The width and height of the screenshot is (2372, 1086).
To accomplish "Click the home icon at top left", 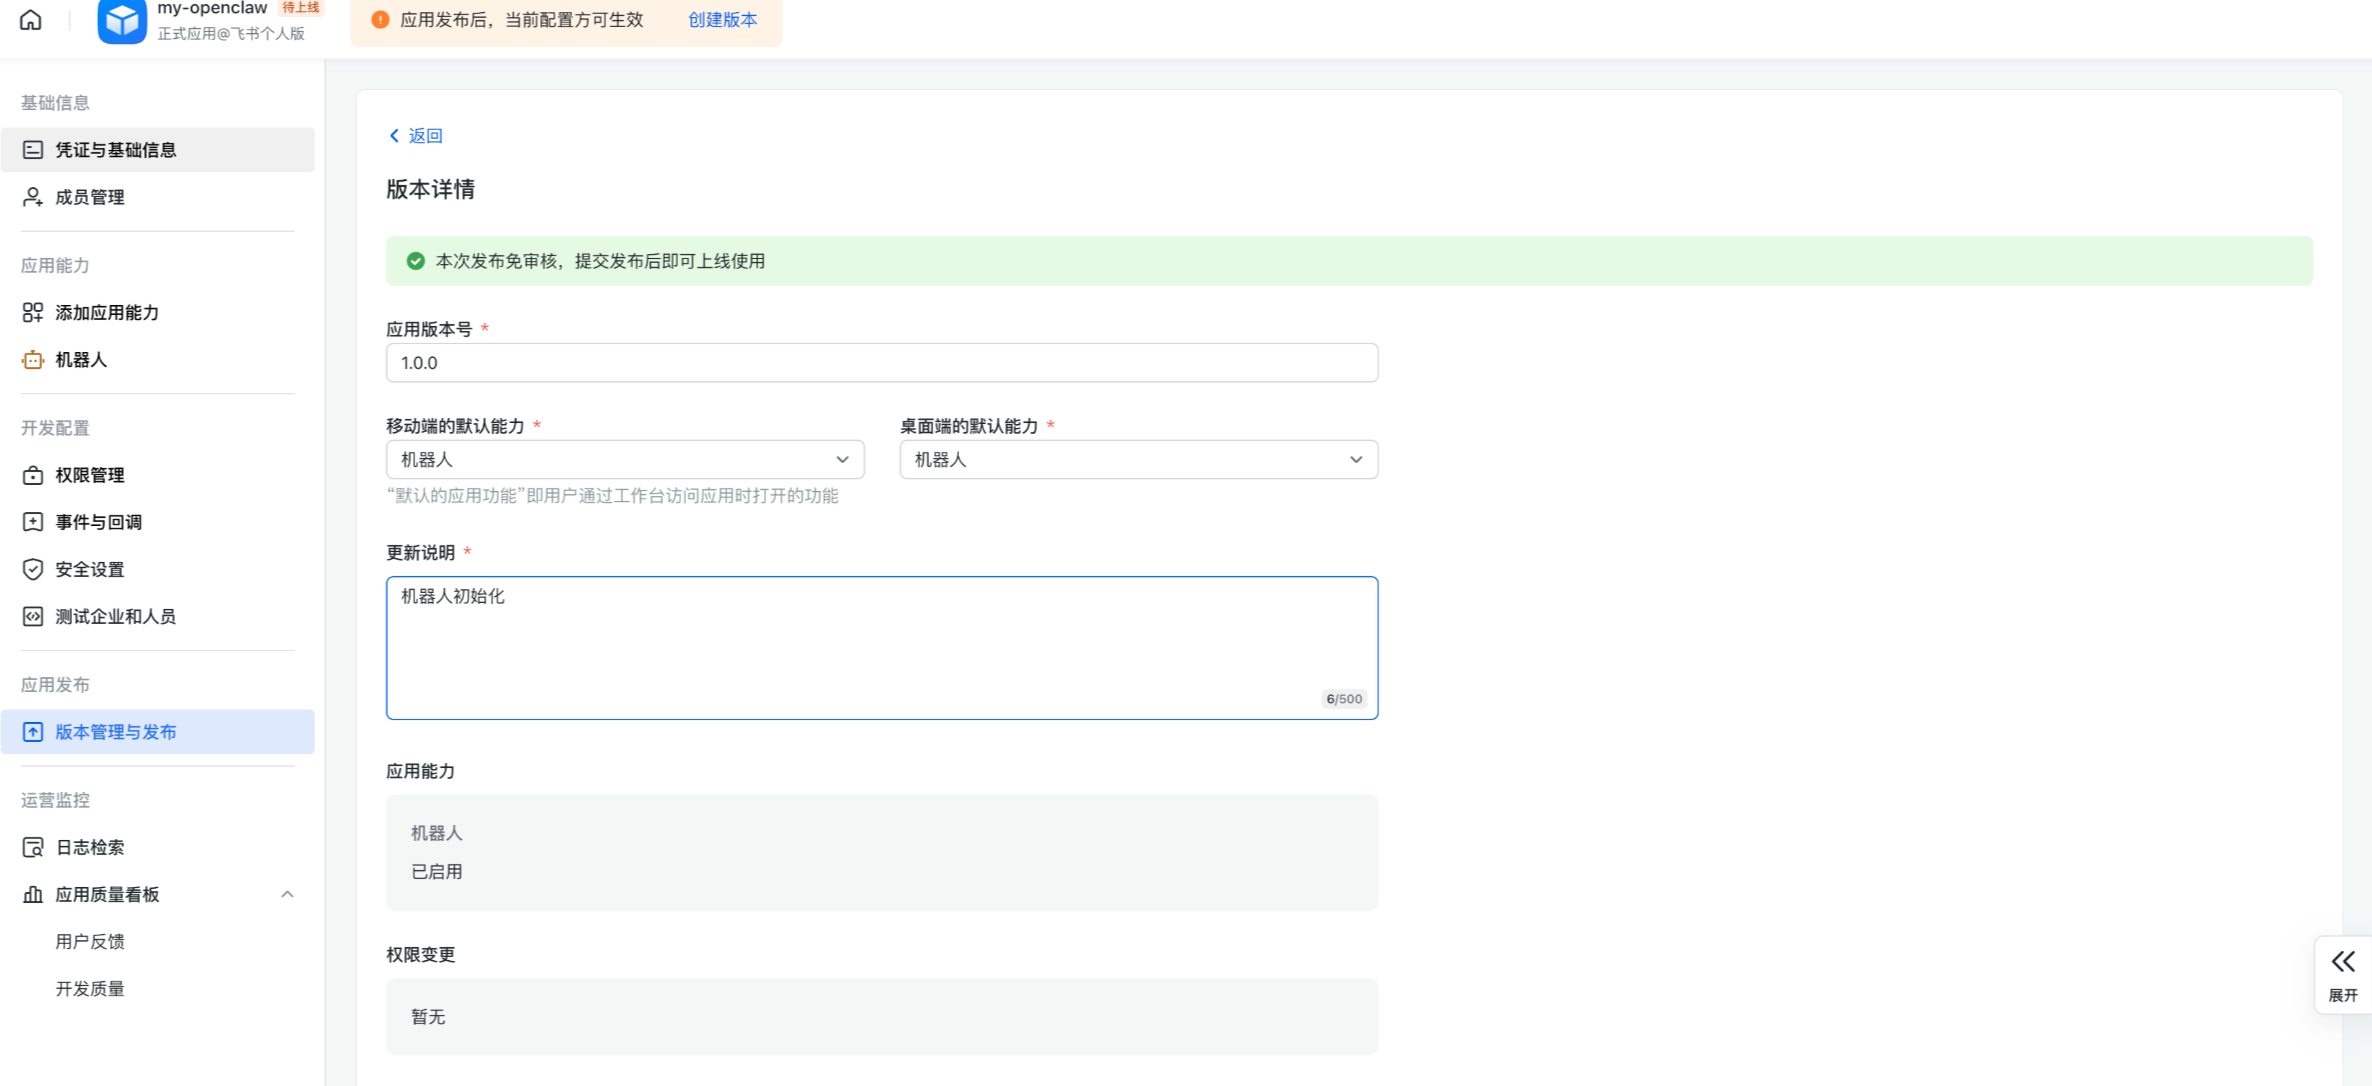I will [x=31, y=20].
